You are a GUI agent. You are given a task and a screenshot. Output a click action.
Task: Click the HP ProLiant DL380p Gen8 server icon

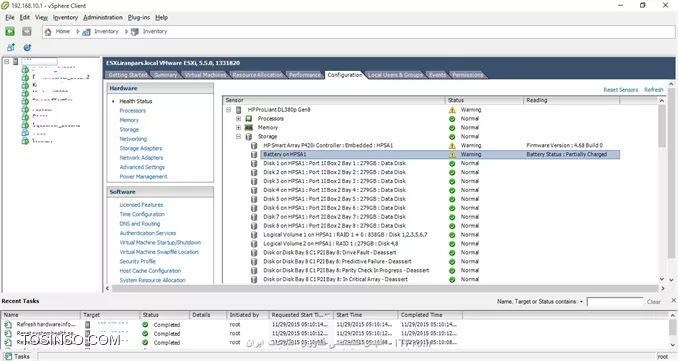tap(238, 110)
